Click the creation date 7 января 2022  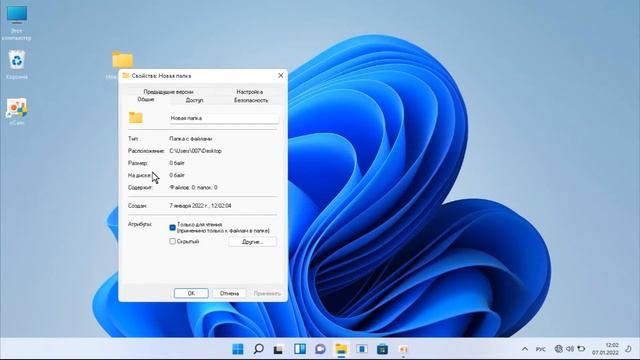(x=200, y=206)
